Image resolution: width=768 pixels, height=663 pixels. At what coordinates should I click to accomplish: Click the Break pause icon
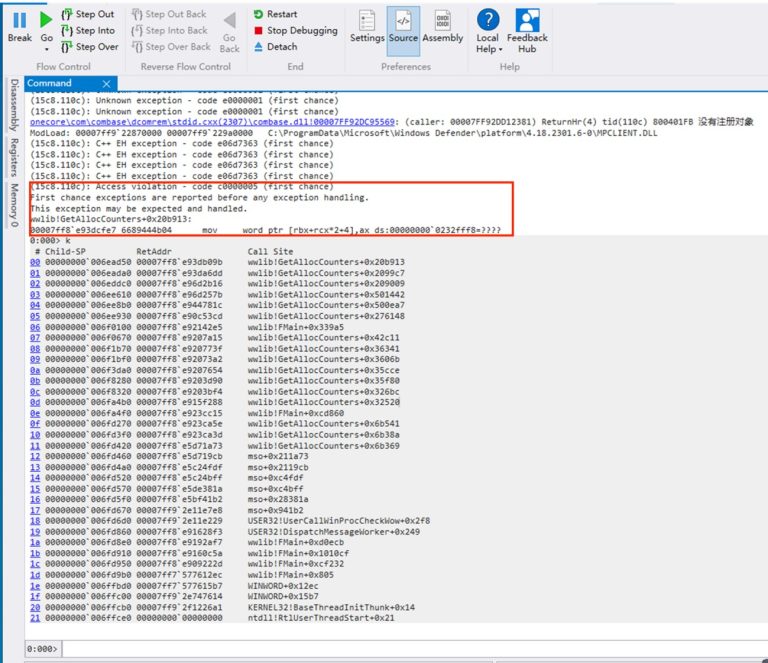[19, 20]
